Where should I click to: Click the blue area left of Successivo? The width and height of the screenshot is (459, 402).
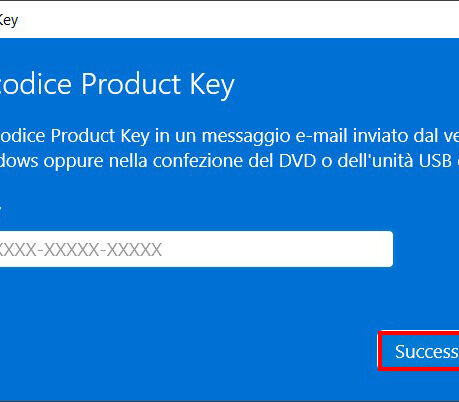(x=187, y=351)
